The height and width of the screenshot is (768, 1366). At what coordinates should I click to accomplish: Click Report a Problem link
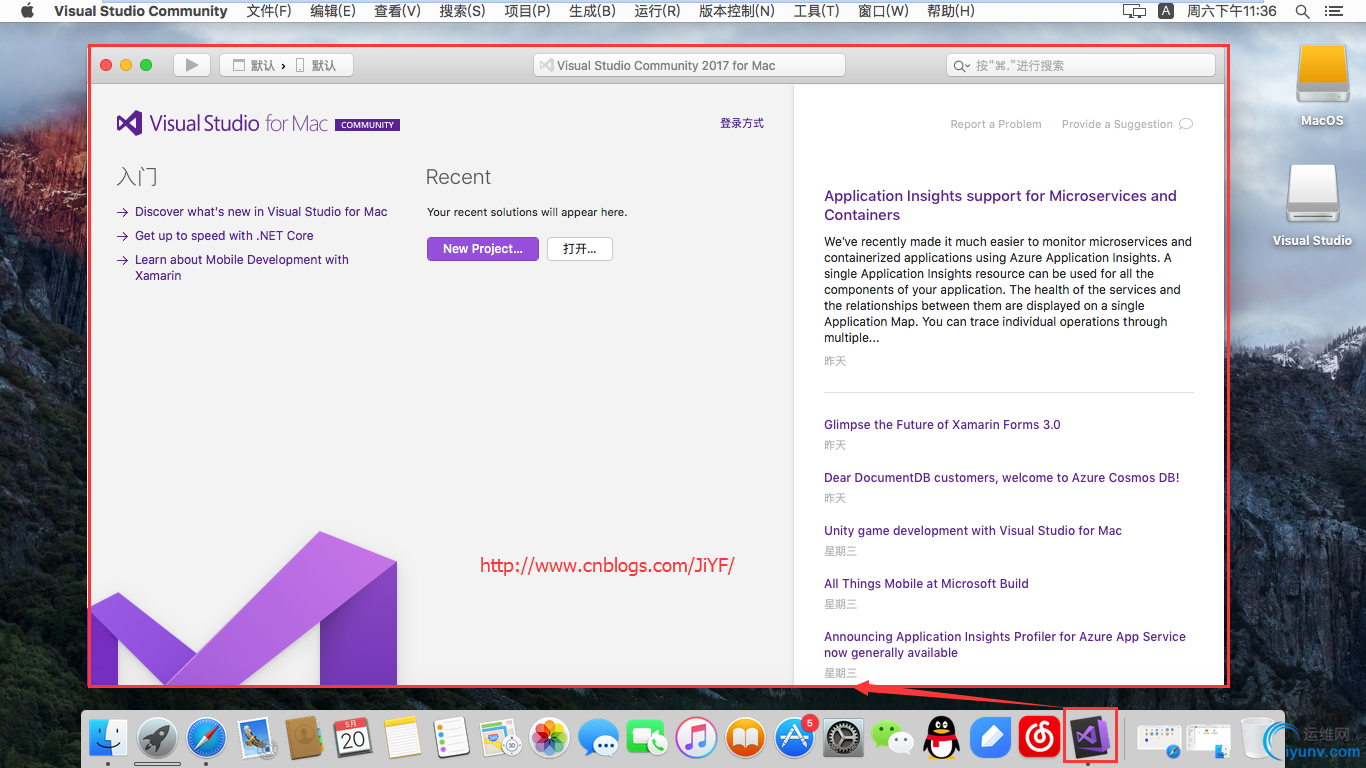[996, 124]
